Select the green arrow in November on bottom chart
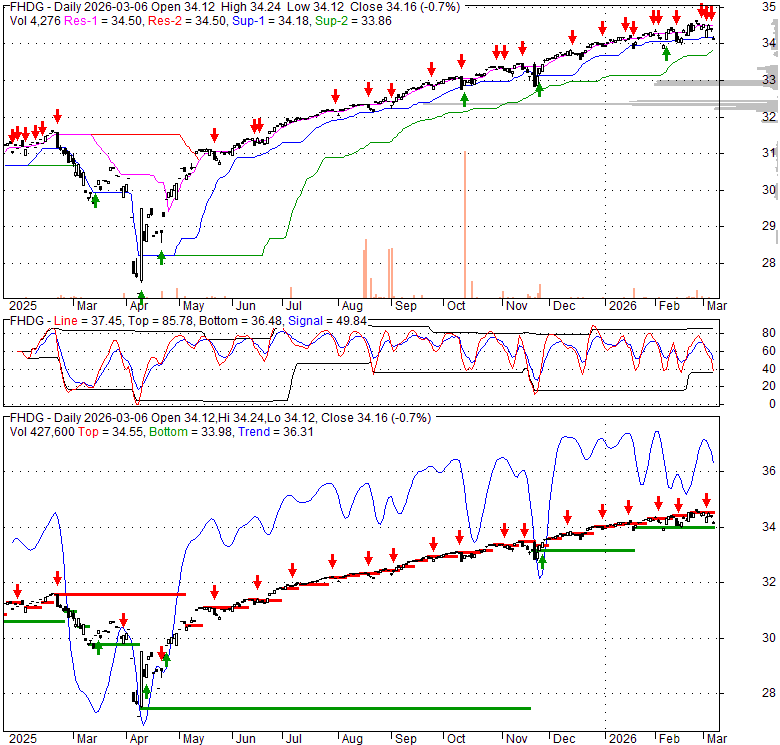Image resolution: width=780 pixels, height=745 pixels. [543, 560]
